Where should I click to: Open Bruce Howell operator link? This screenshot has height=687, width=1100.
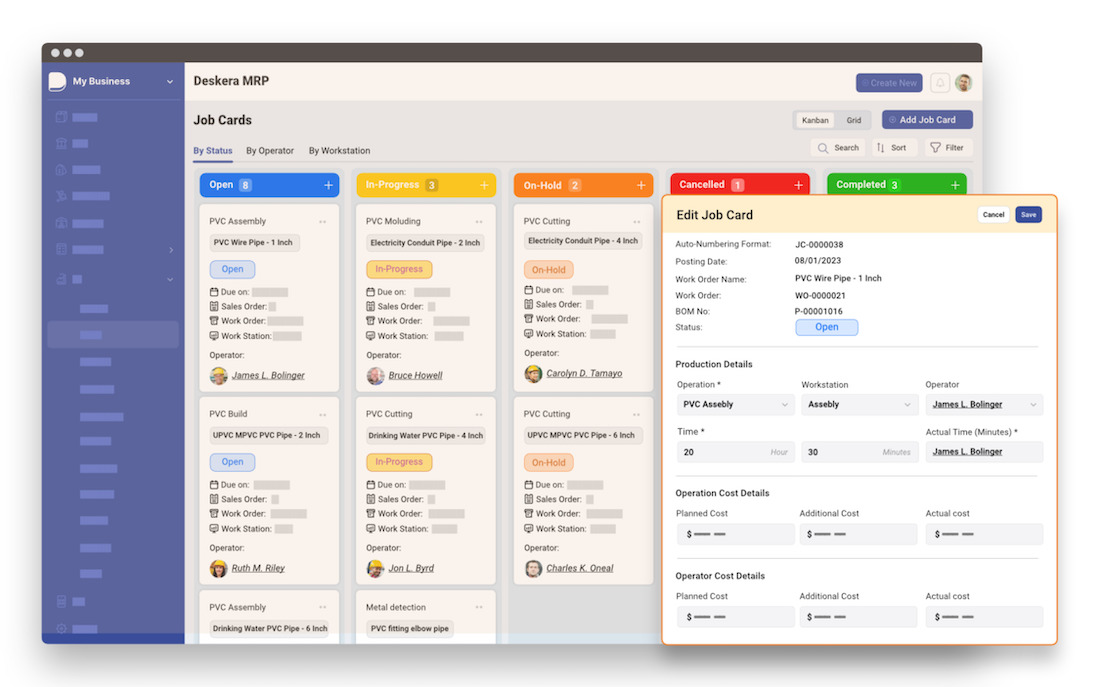tap(415, 375)
